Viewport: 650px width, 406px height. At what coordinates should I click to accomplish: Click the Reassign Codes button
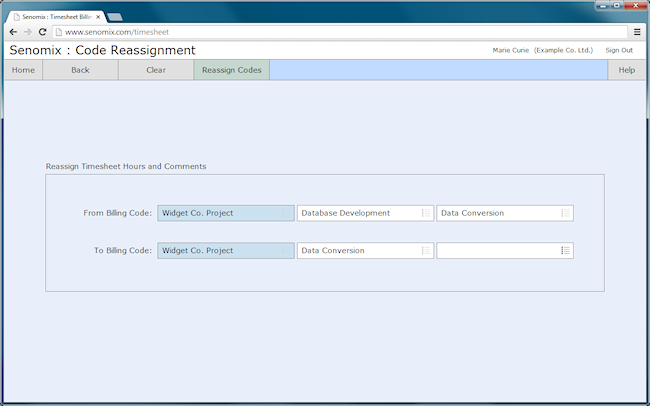pyautogui.click(x=232, y=70)
